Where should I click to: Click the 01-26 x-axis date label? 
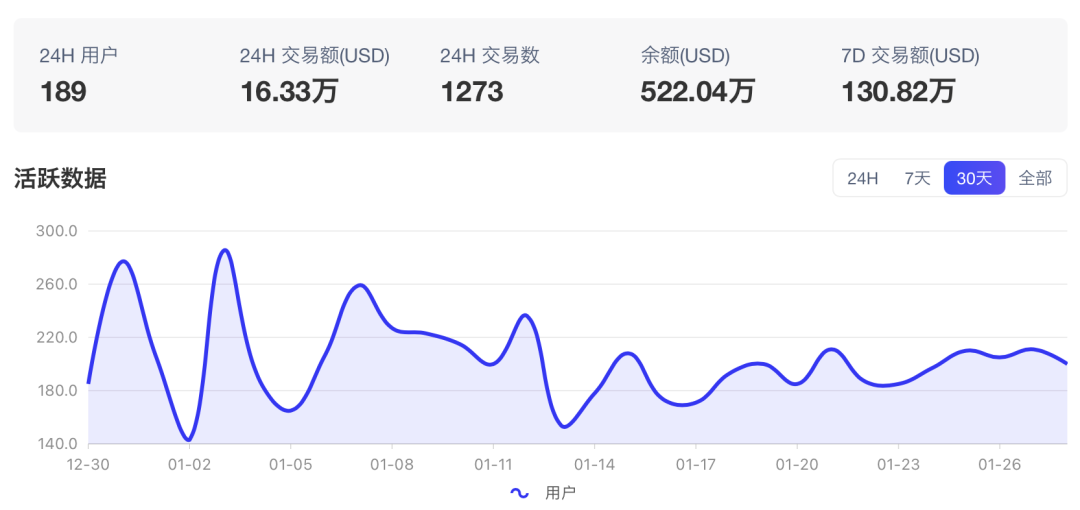pos(999,464)
